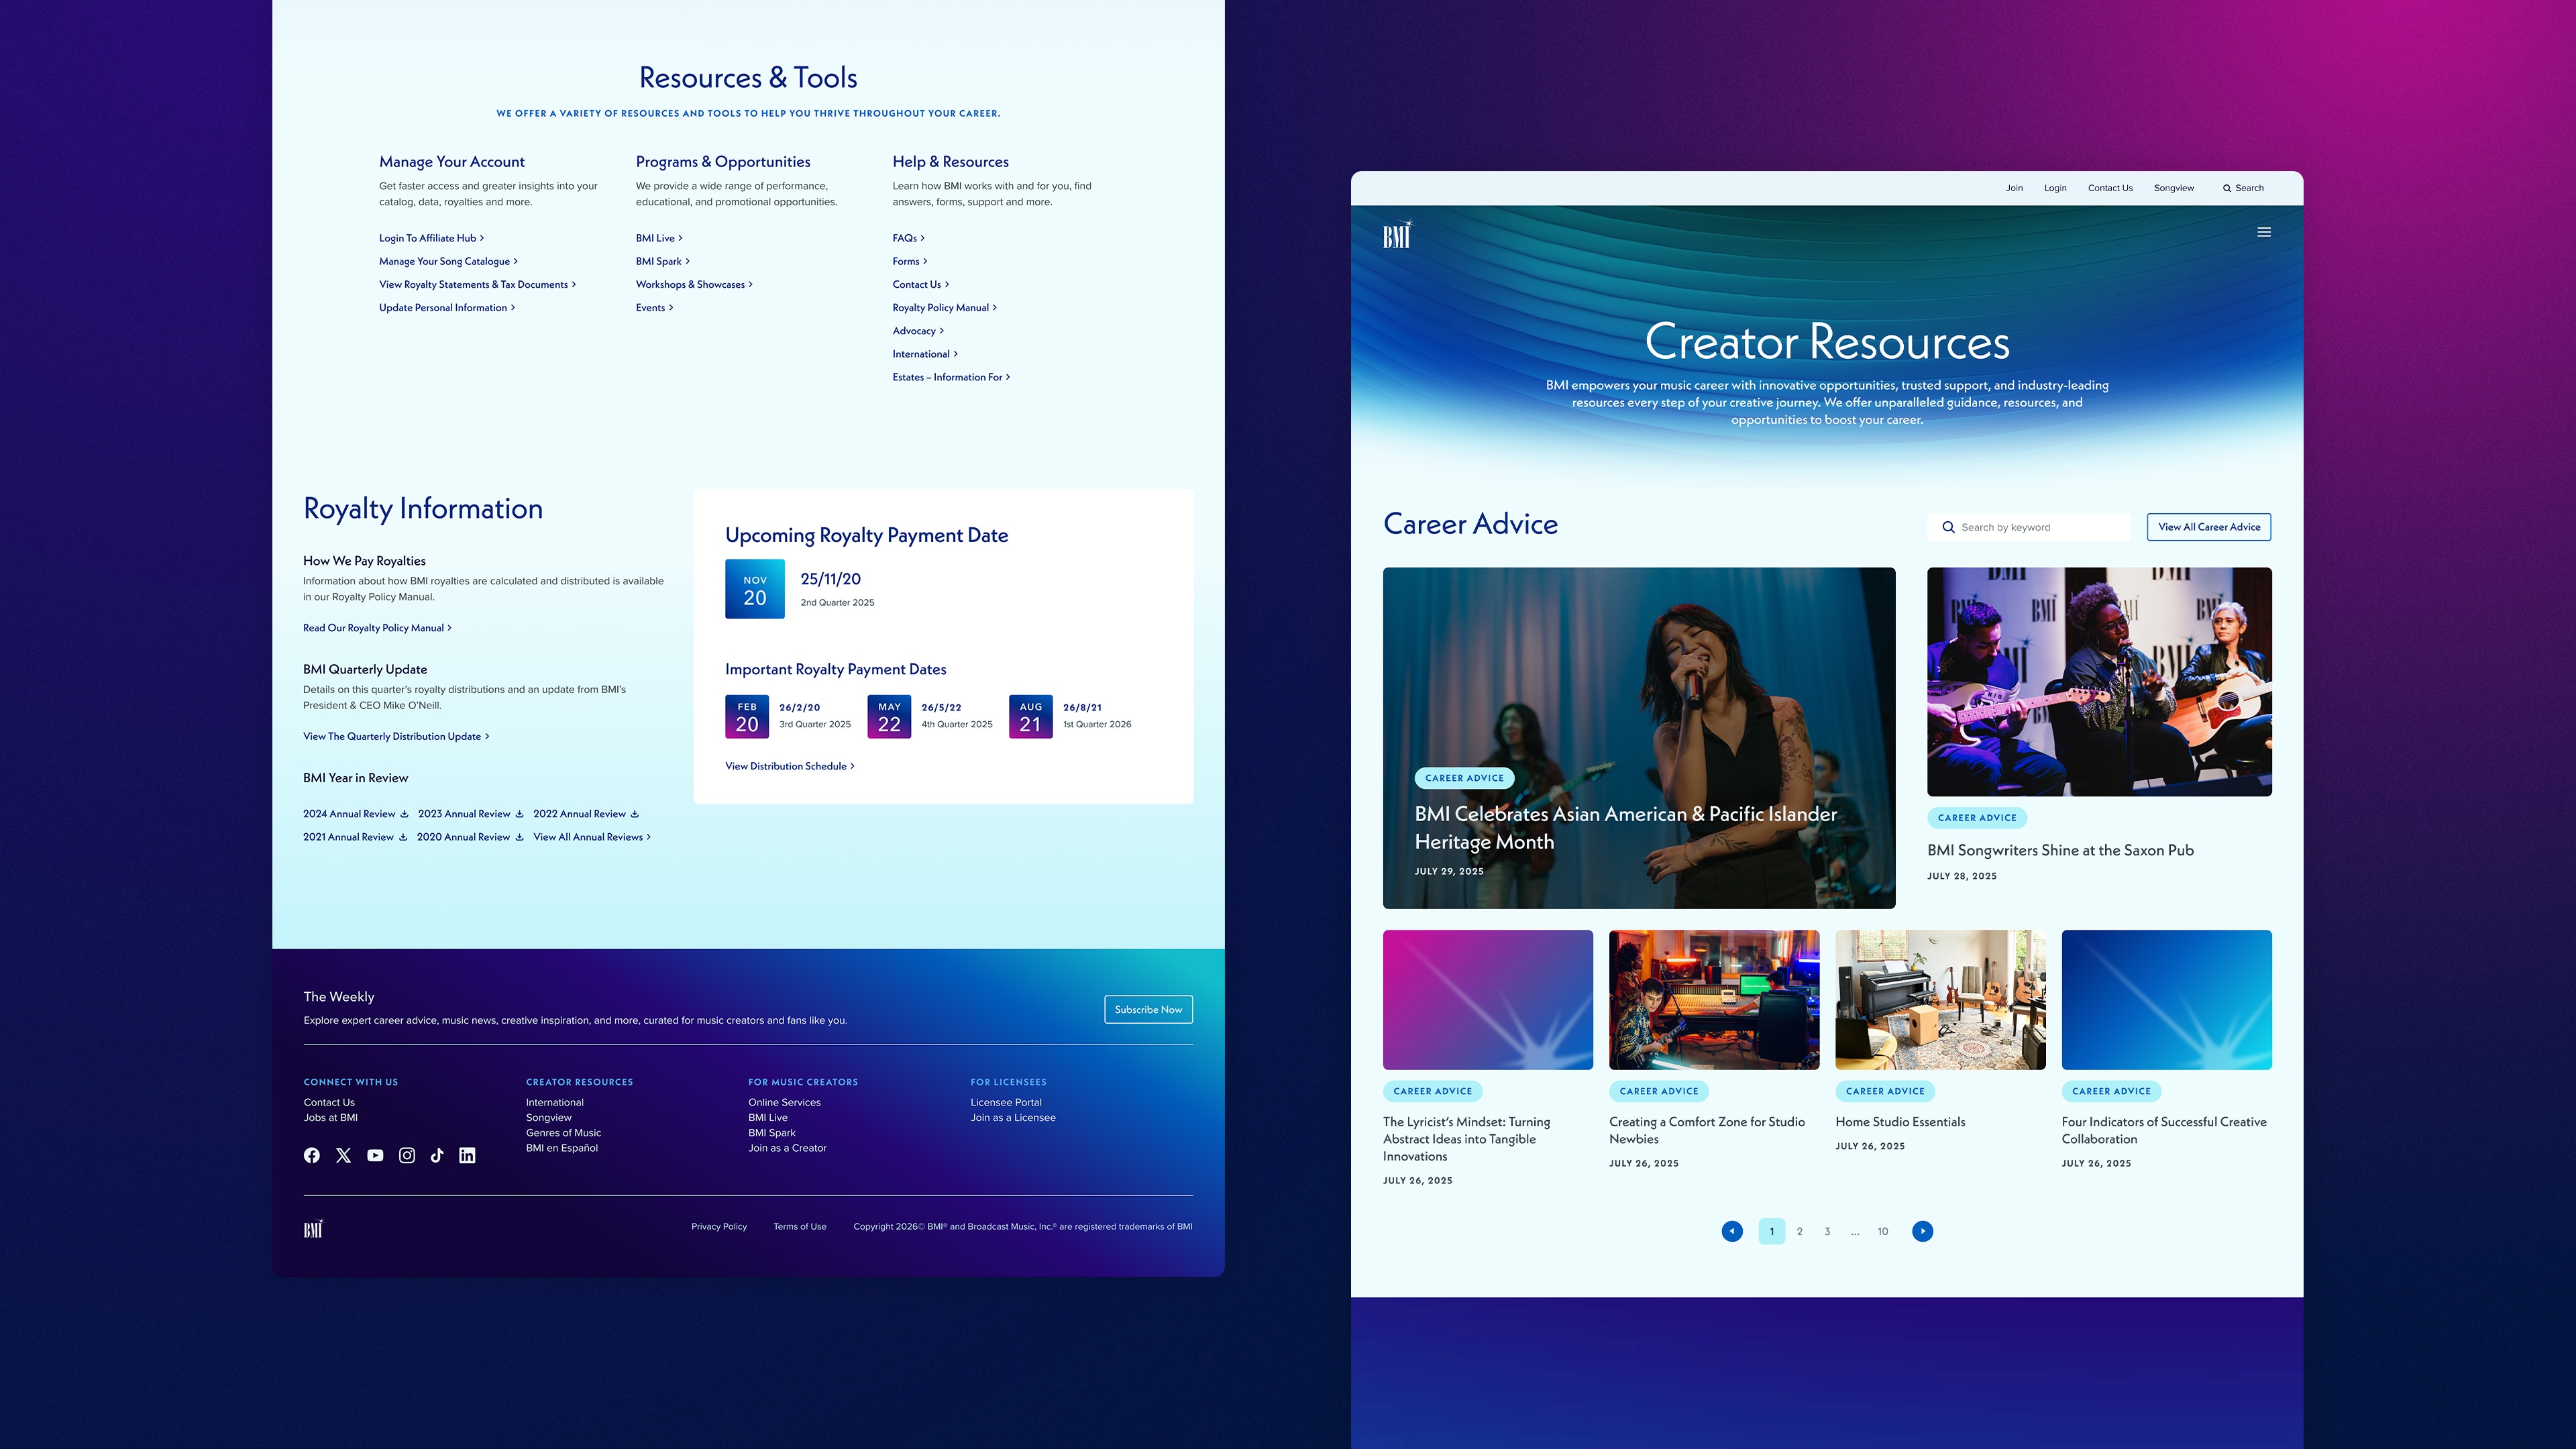Screen dimensions: 2576x1449
Task: Open the Forms link
Action: (910, 261)
